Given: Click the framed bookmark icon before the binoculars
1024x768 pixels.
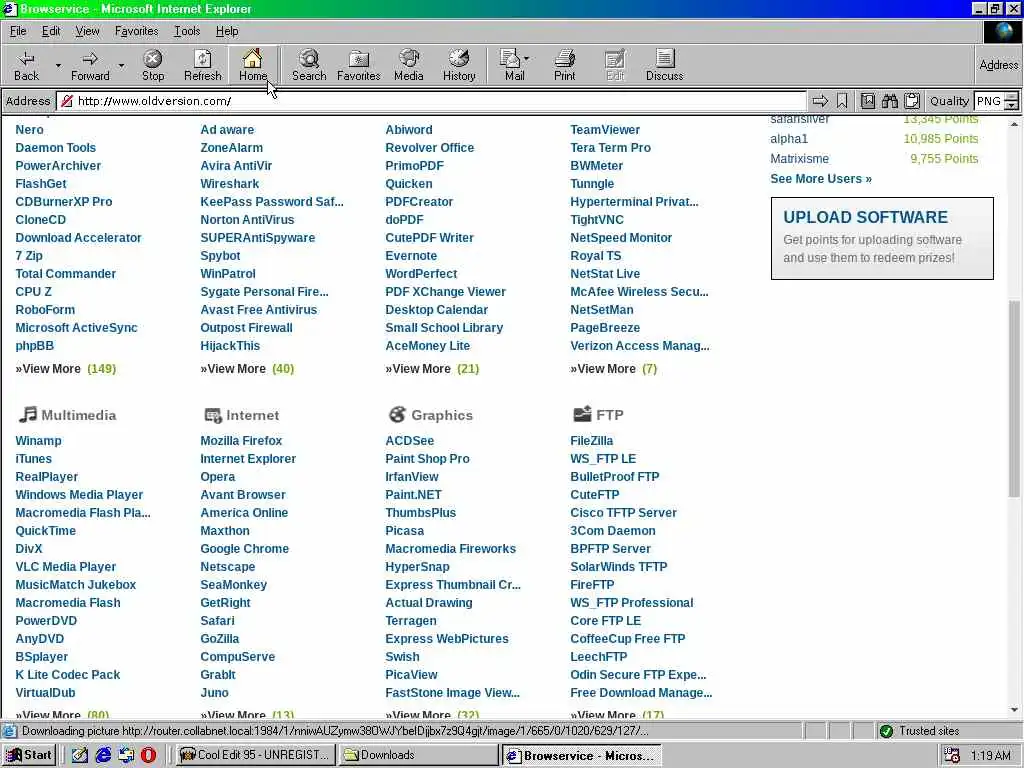Looking at the screenshot, I should pos(867,101).
